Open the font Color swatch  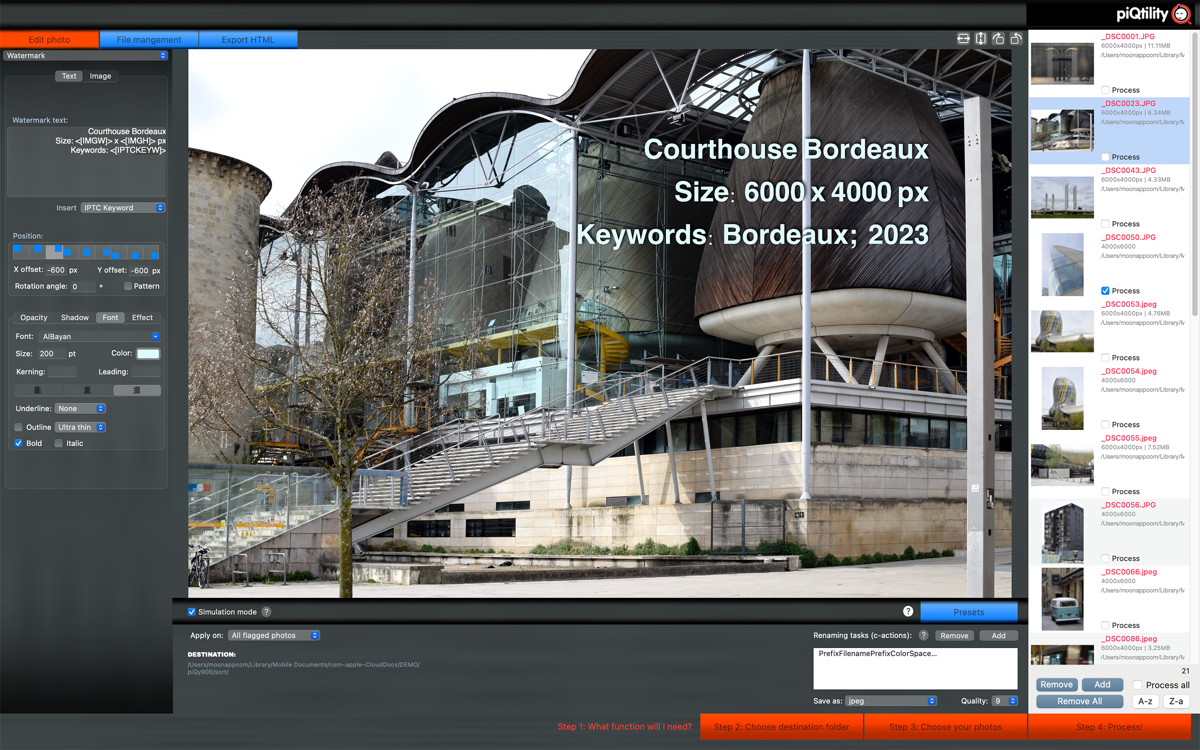[x=148, y=354]
